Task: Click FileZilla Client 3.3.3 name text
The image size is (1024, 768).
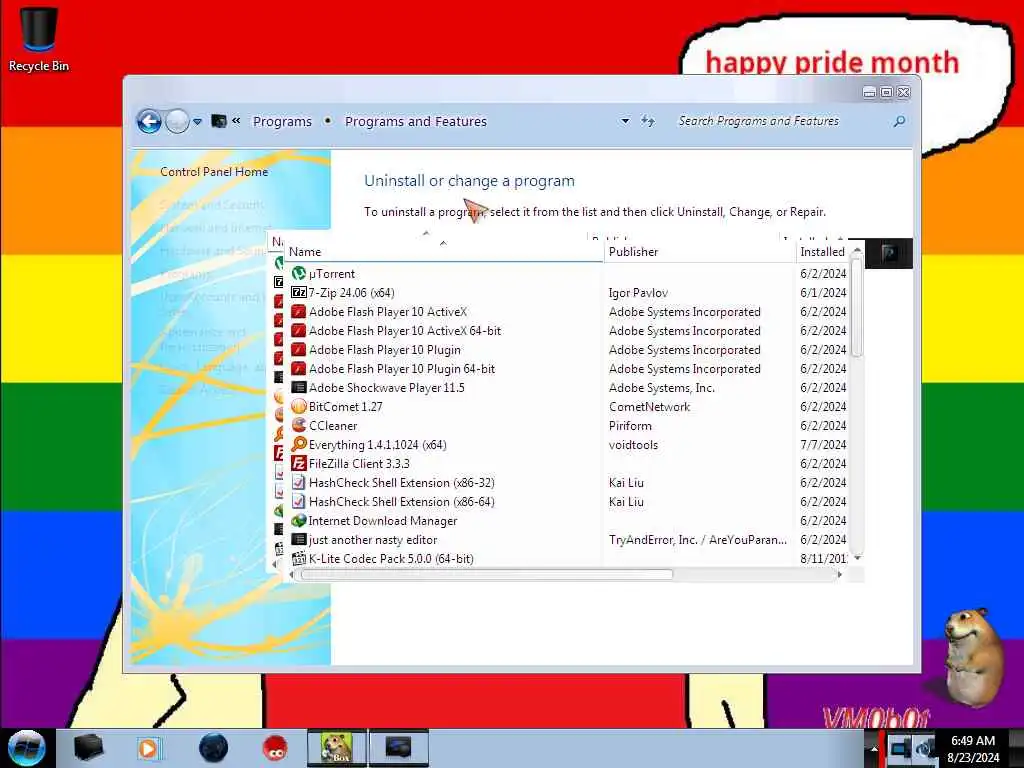Action: coord(359,464)
